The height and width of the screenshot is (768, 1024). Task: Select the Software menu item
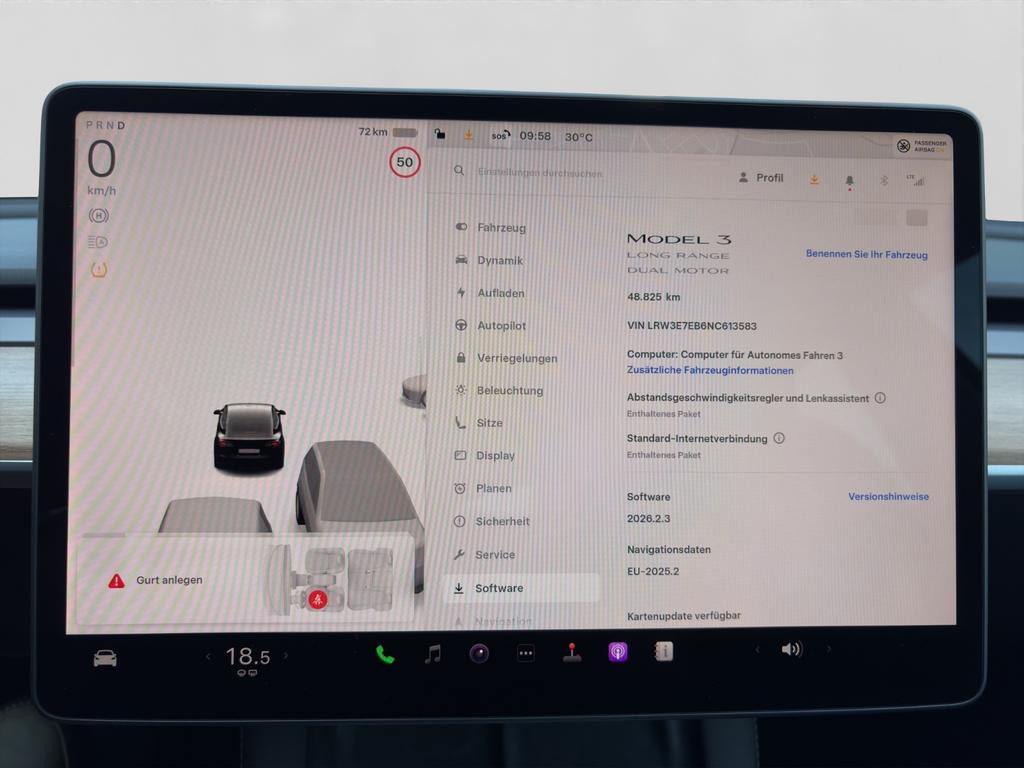(520, 588)
